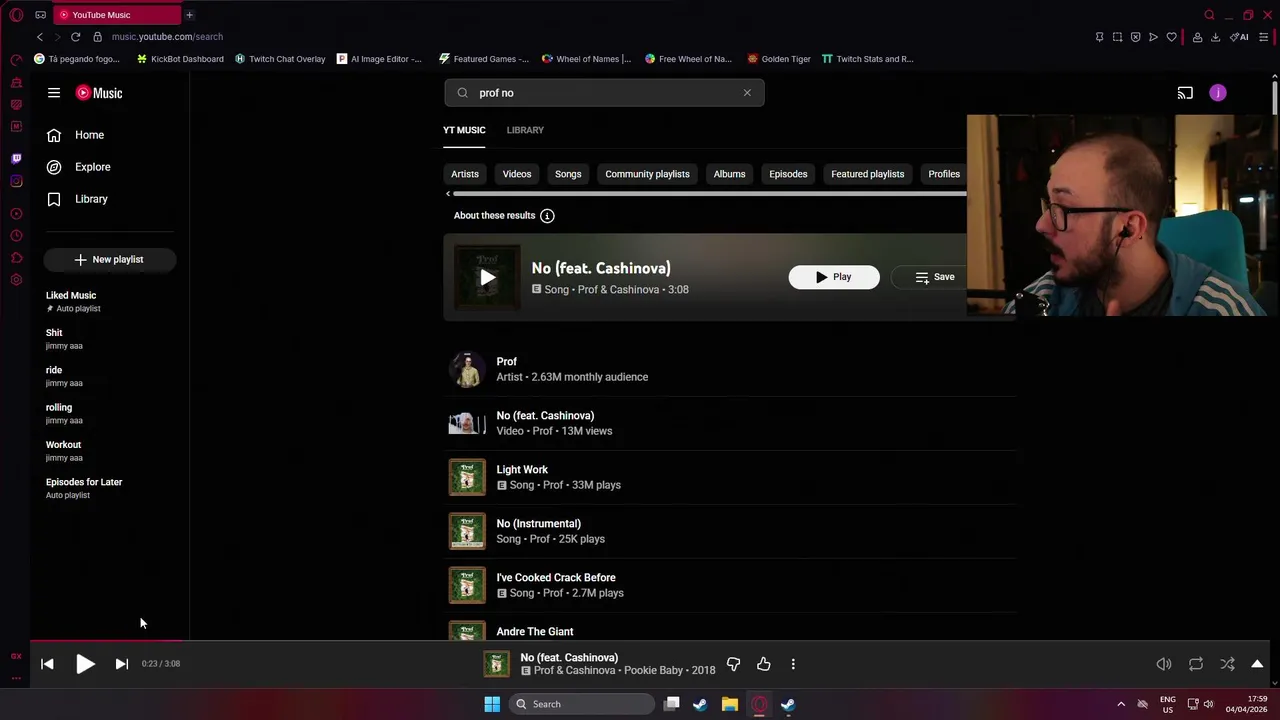Image resolution: width=1280 pixels, height=720 pixels.
Task: Filter results by Albums chip
Action: coord(729,174)
